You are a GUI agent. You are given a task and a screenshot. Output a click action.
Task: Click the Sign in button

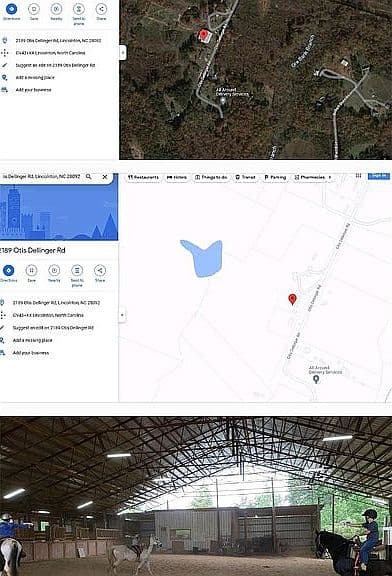tap(378, 176)
